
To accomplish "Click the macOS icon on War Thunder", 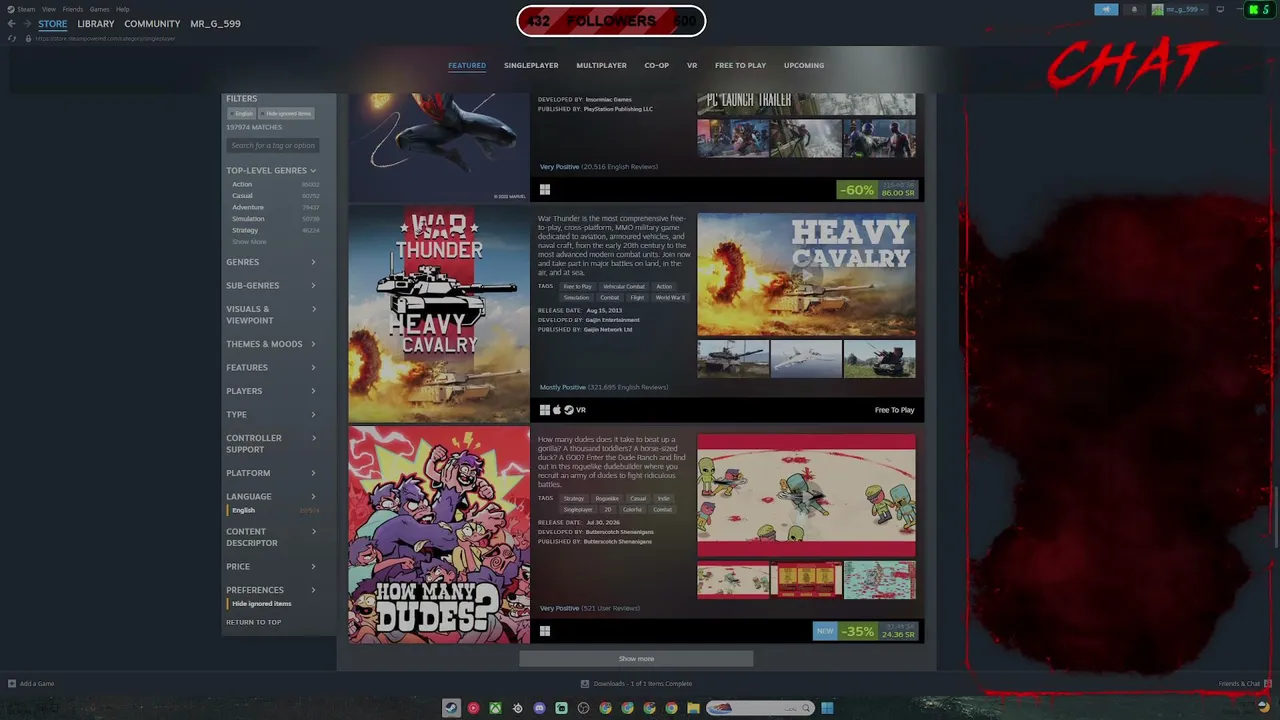I will [557, 410].
